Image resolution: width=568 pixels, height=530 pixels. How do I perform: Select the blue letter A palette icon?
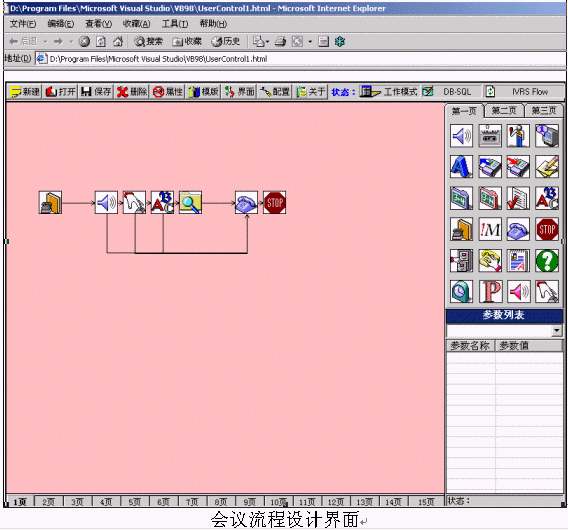click(461, 167)
